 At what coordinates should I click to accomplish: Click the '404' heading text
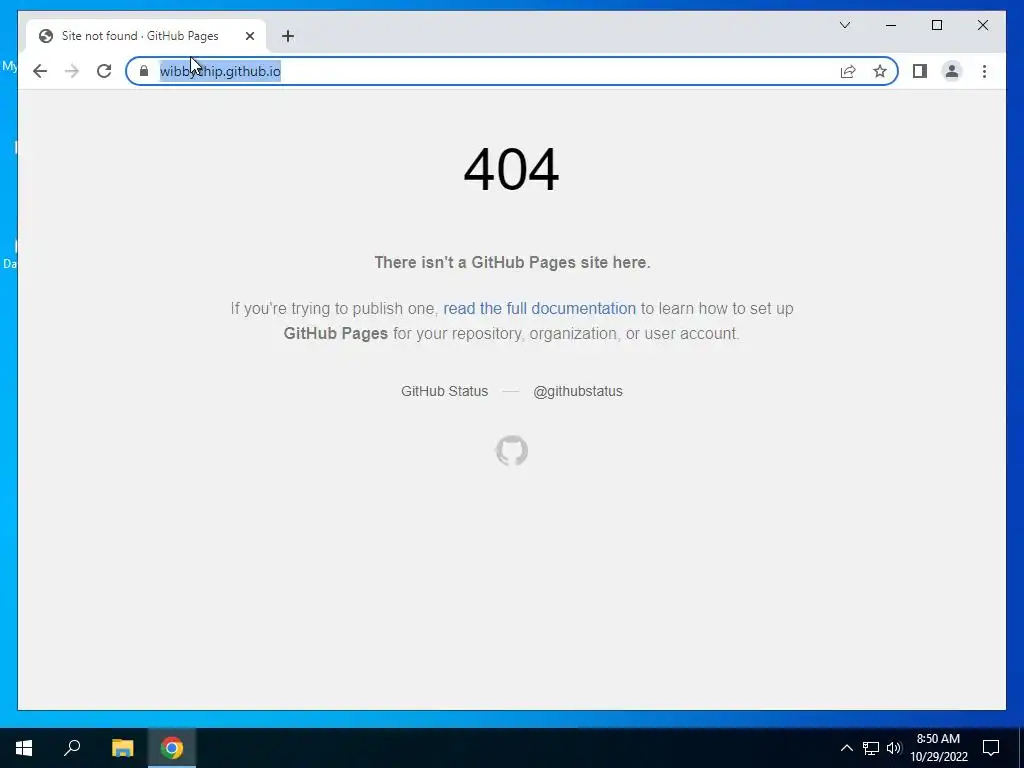pos(511,170)
